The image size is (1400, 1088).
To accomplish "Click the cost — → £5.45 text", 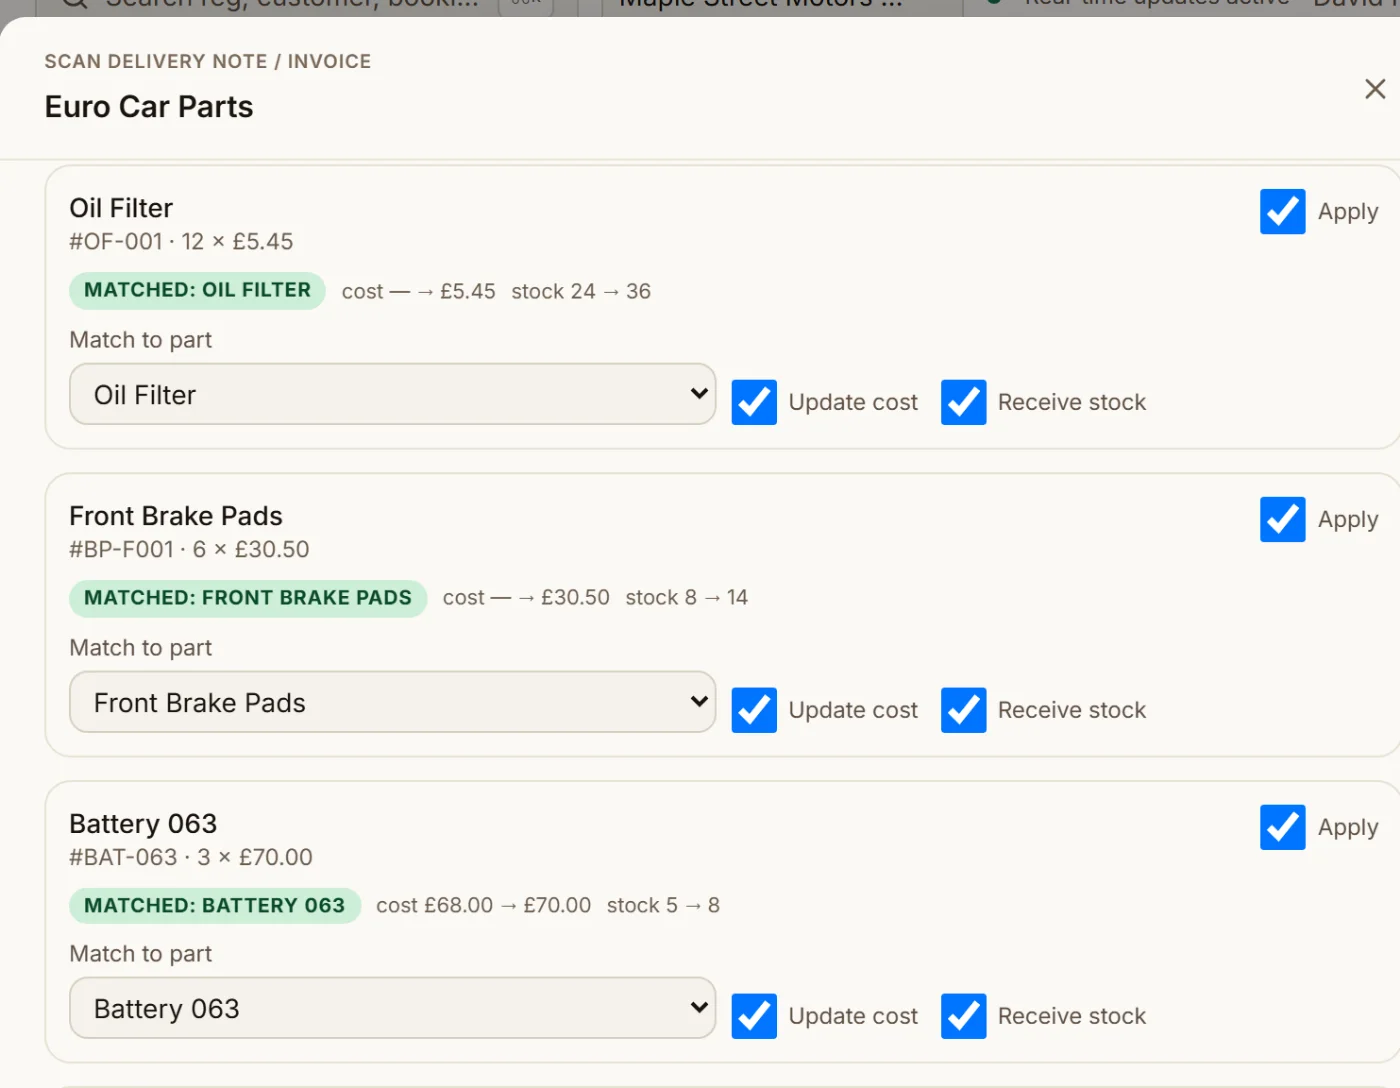I will coord(418,291).
